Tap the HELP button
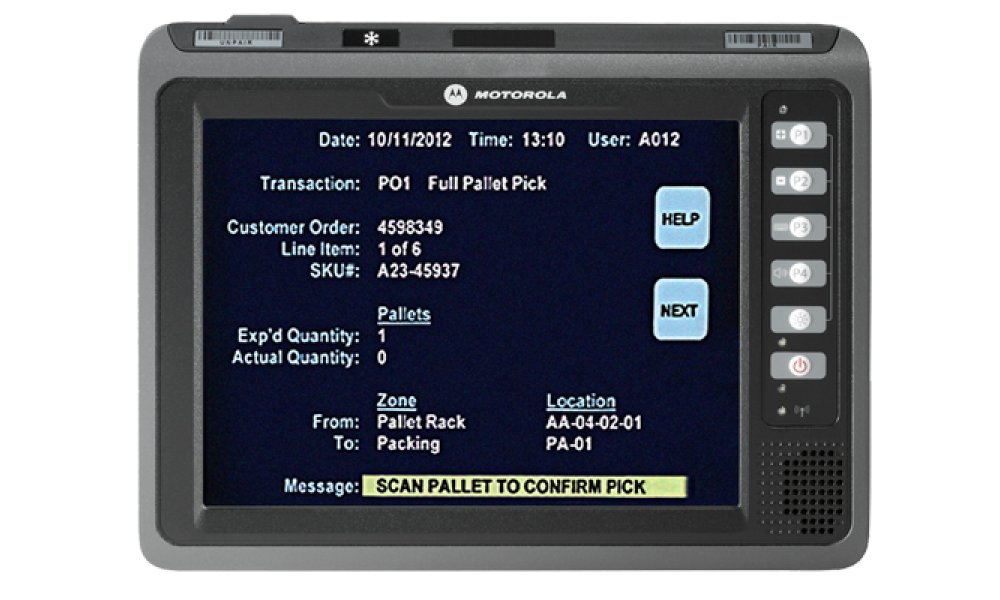Screen dimensions: 1000x600 coord(681,218)
